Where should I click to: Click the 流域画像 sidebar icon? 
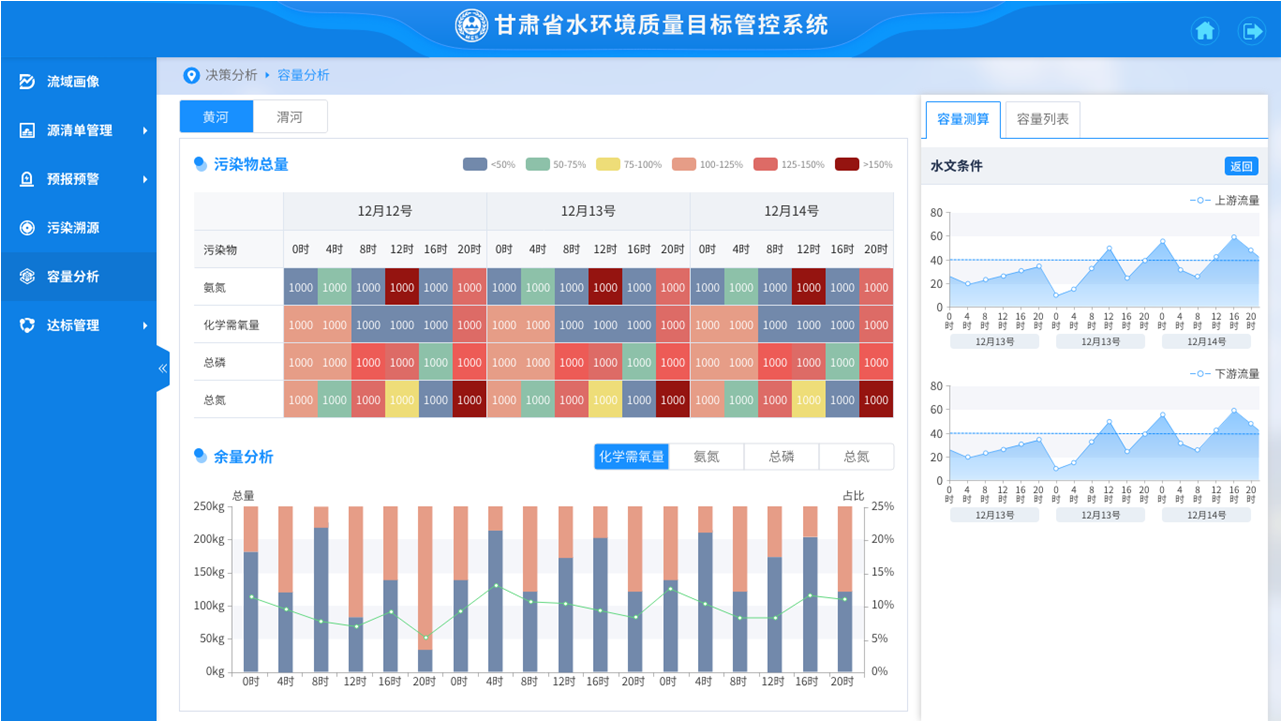27,81
